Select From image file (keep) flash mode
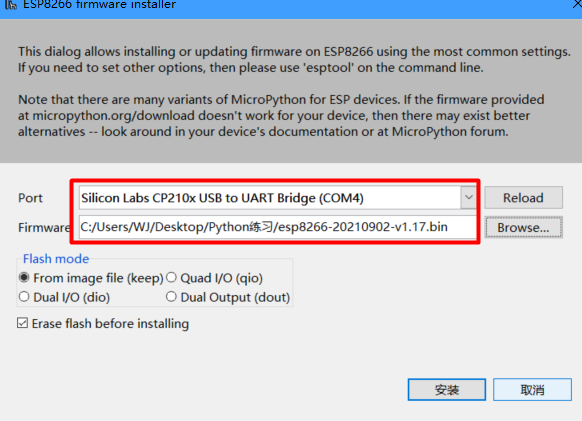582x421 pixels. [91, 278]
